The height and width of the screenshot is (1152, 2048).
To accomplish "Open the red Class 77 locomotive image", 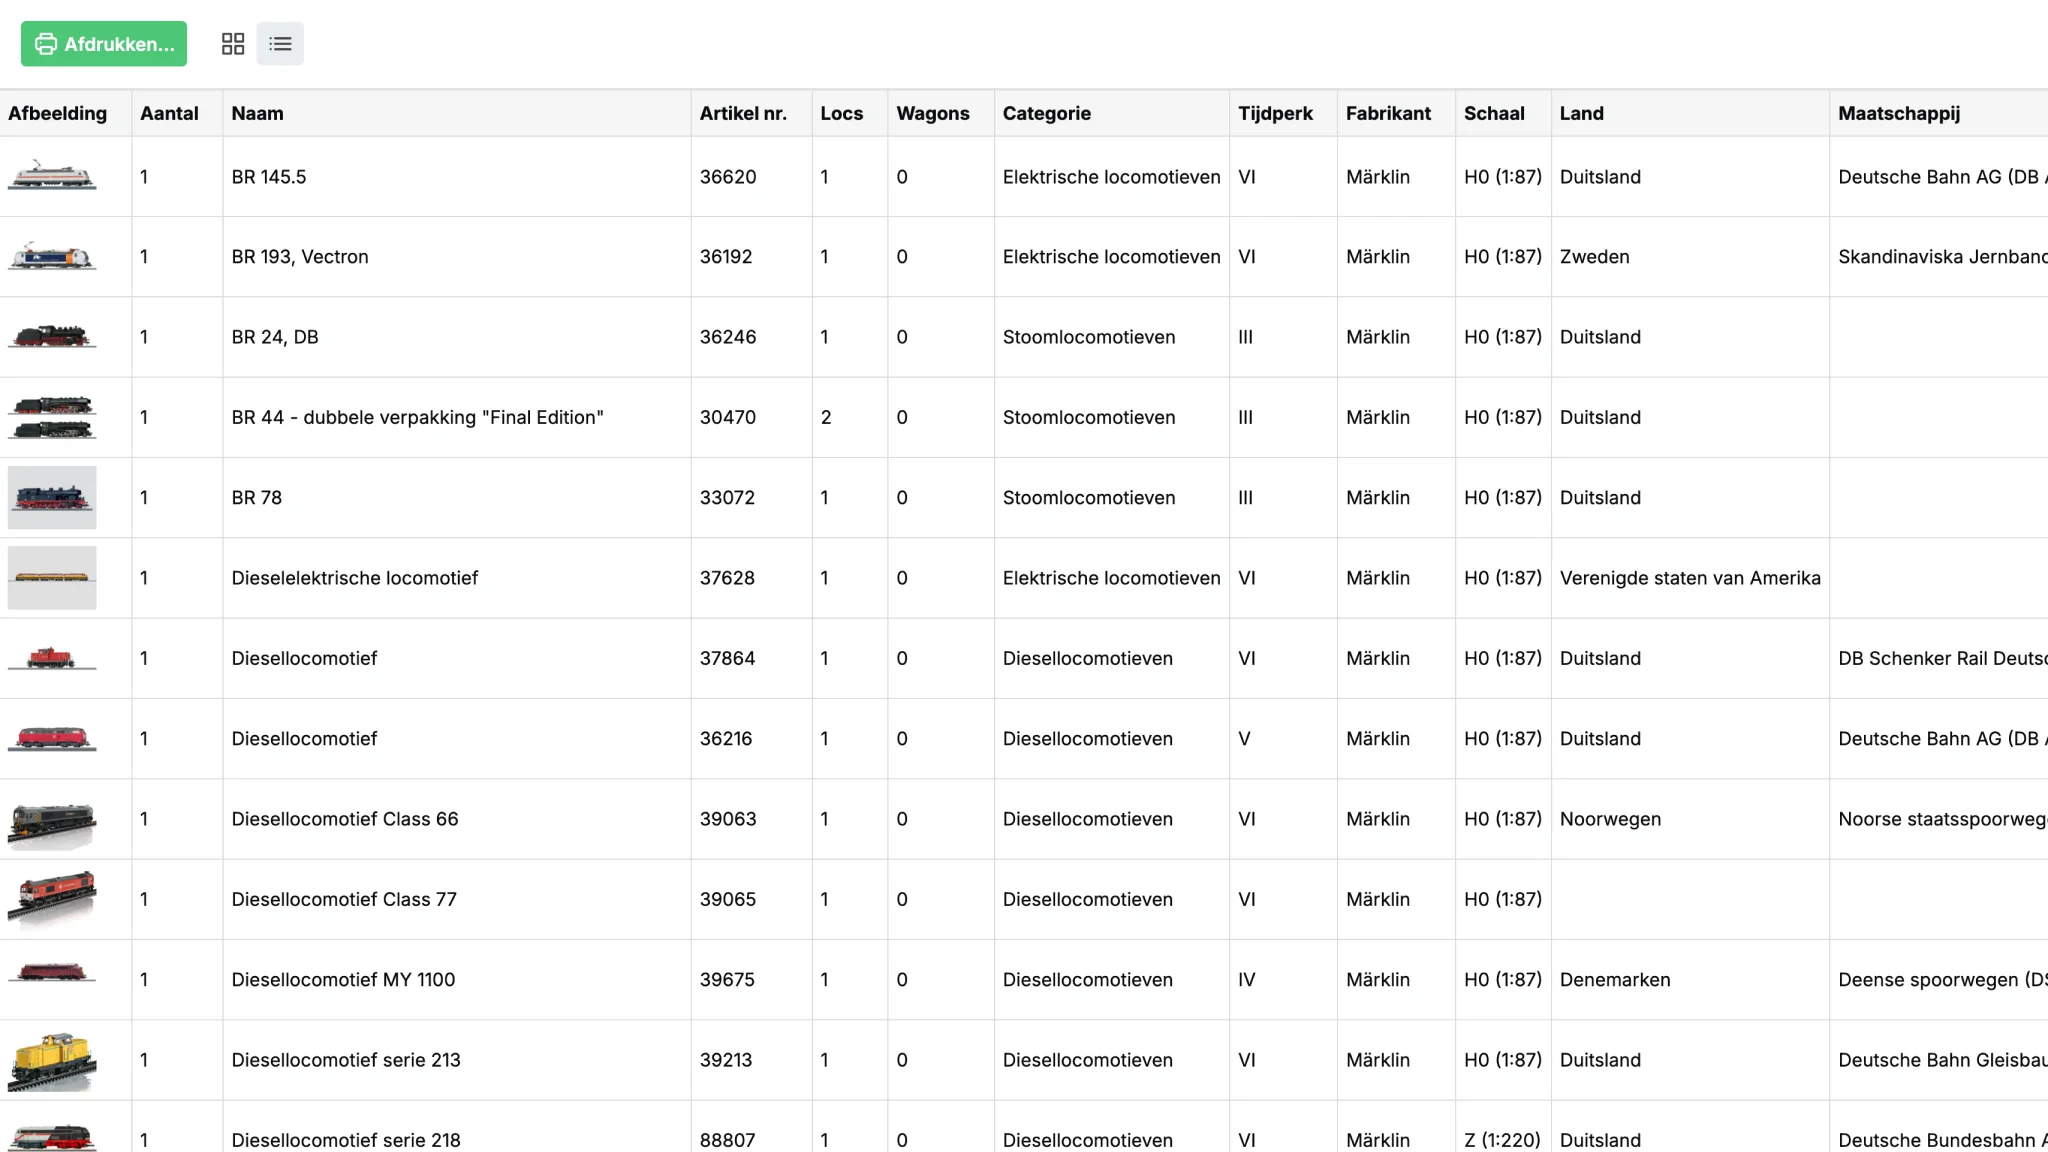I will 52,897.
